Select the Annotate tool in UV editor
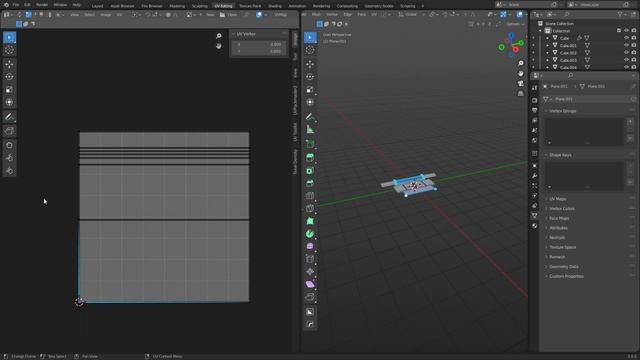This screenshot has height=360, width=640. [x=9, y=117]
